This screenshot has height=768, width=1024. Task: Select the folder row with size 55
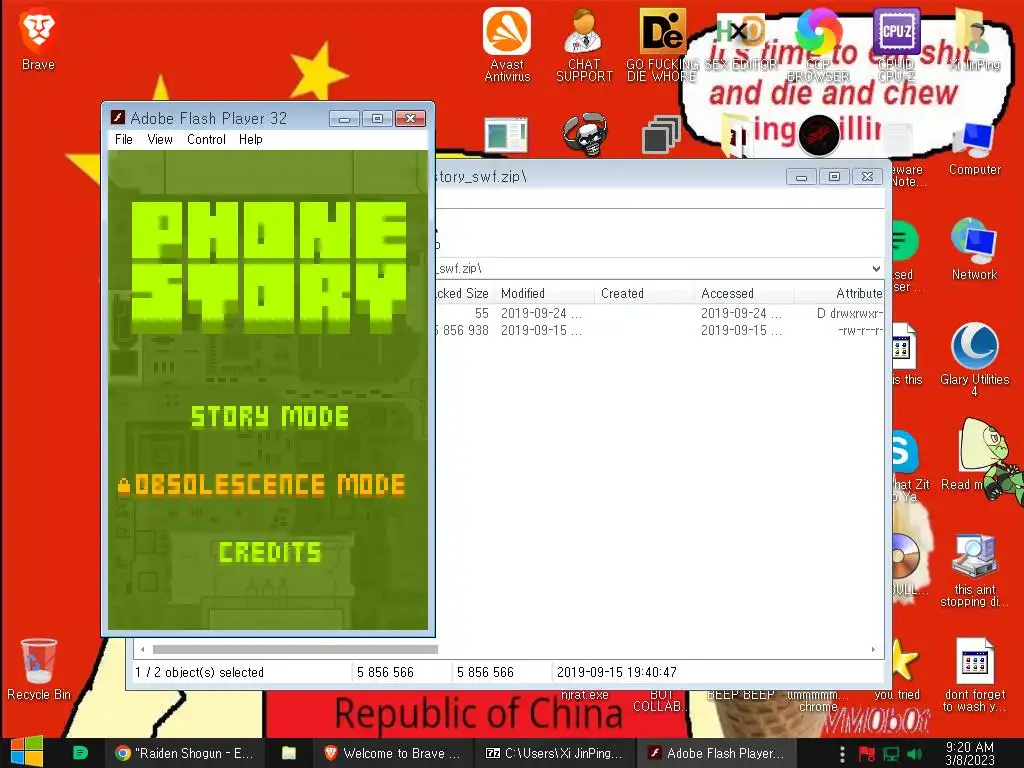pyautogui.click(x=660, y=313)
